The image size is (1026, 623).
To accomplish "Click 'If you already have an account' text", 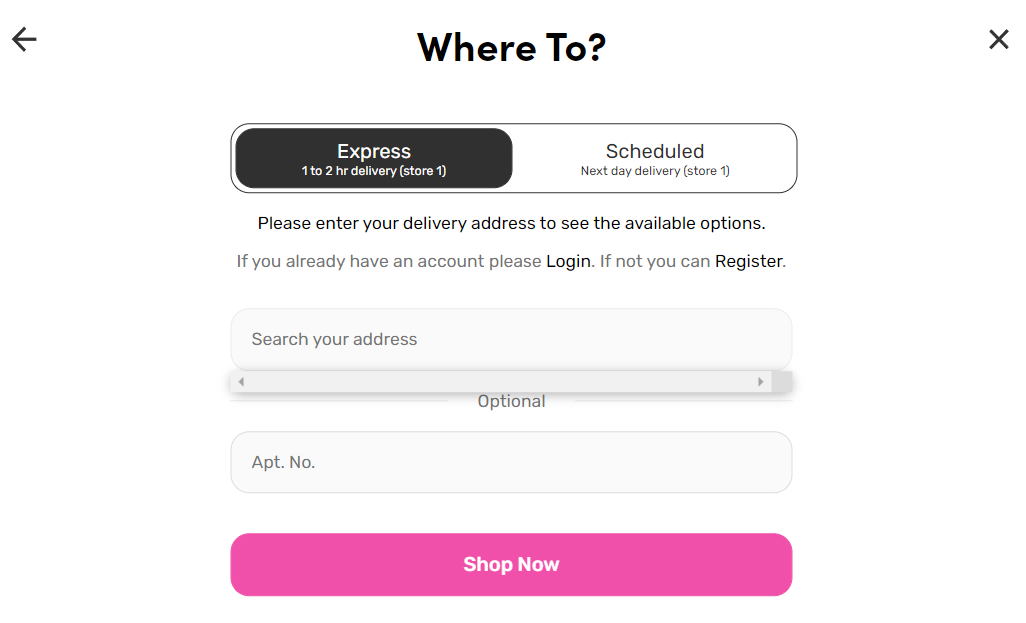I will 390,261.
